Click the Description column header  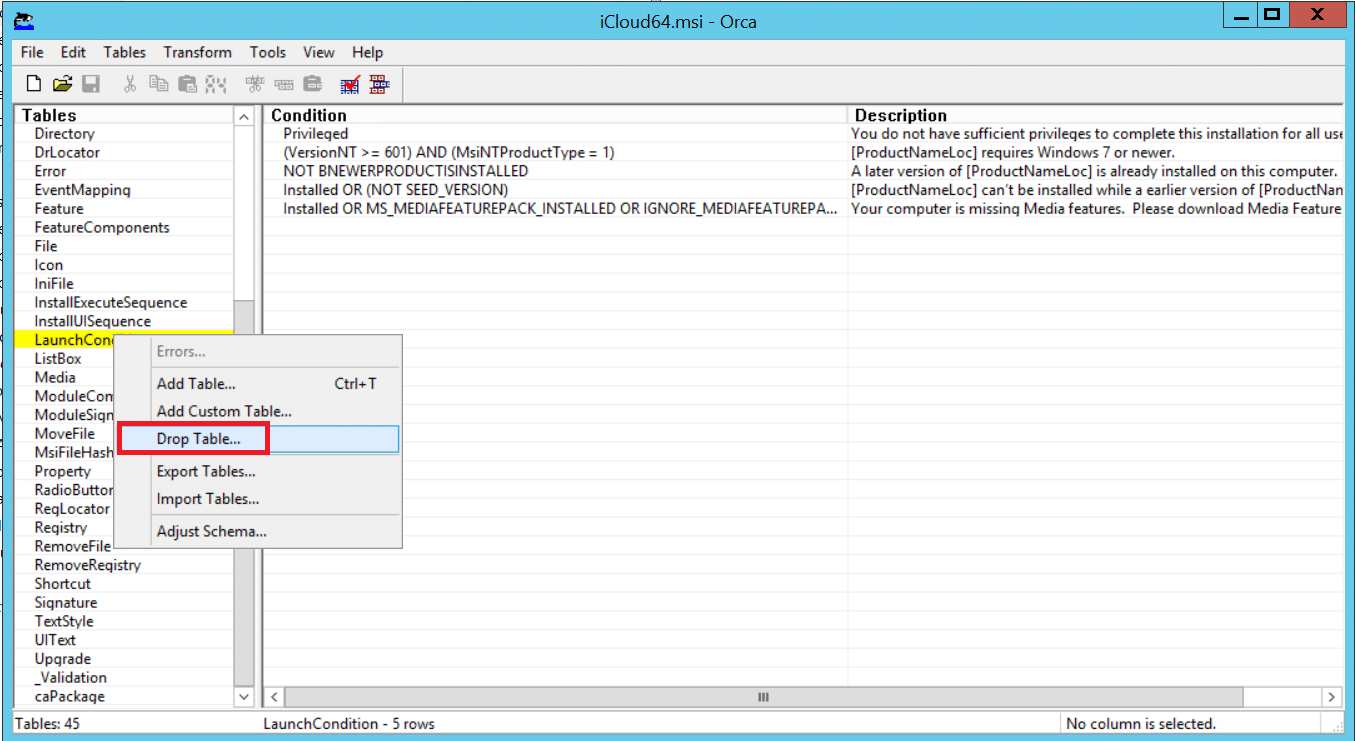(1095, 116)
